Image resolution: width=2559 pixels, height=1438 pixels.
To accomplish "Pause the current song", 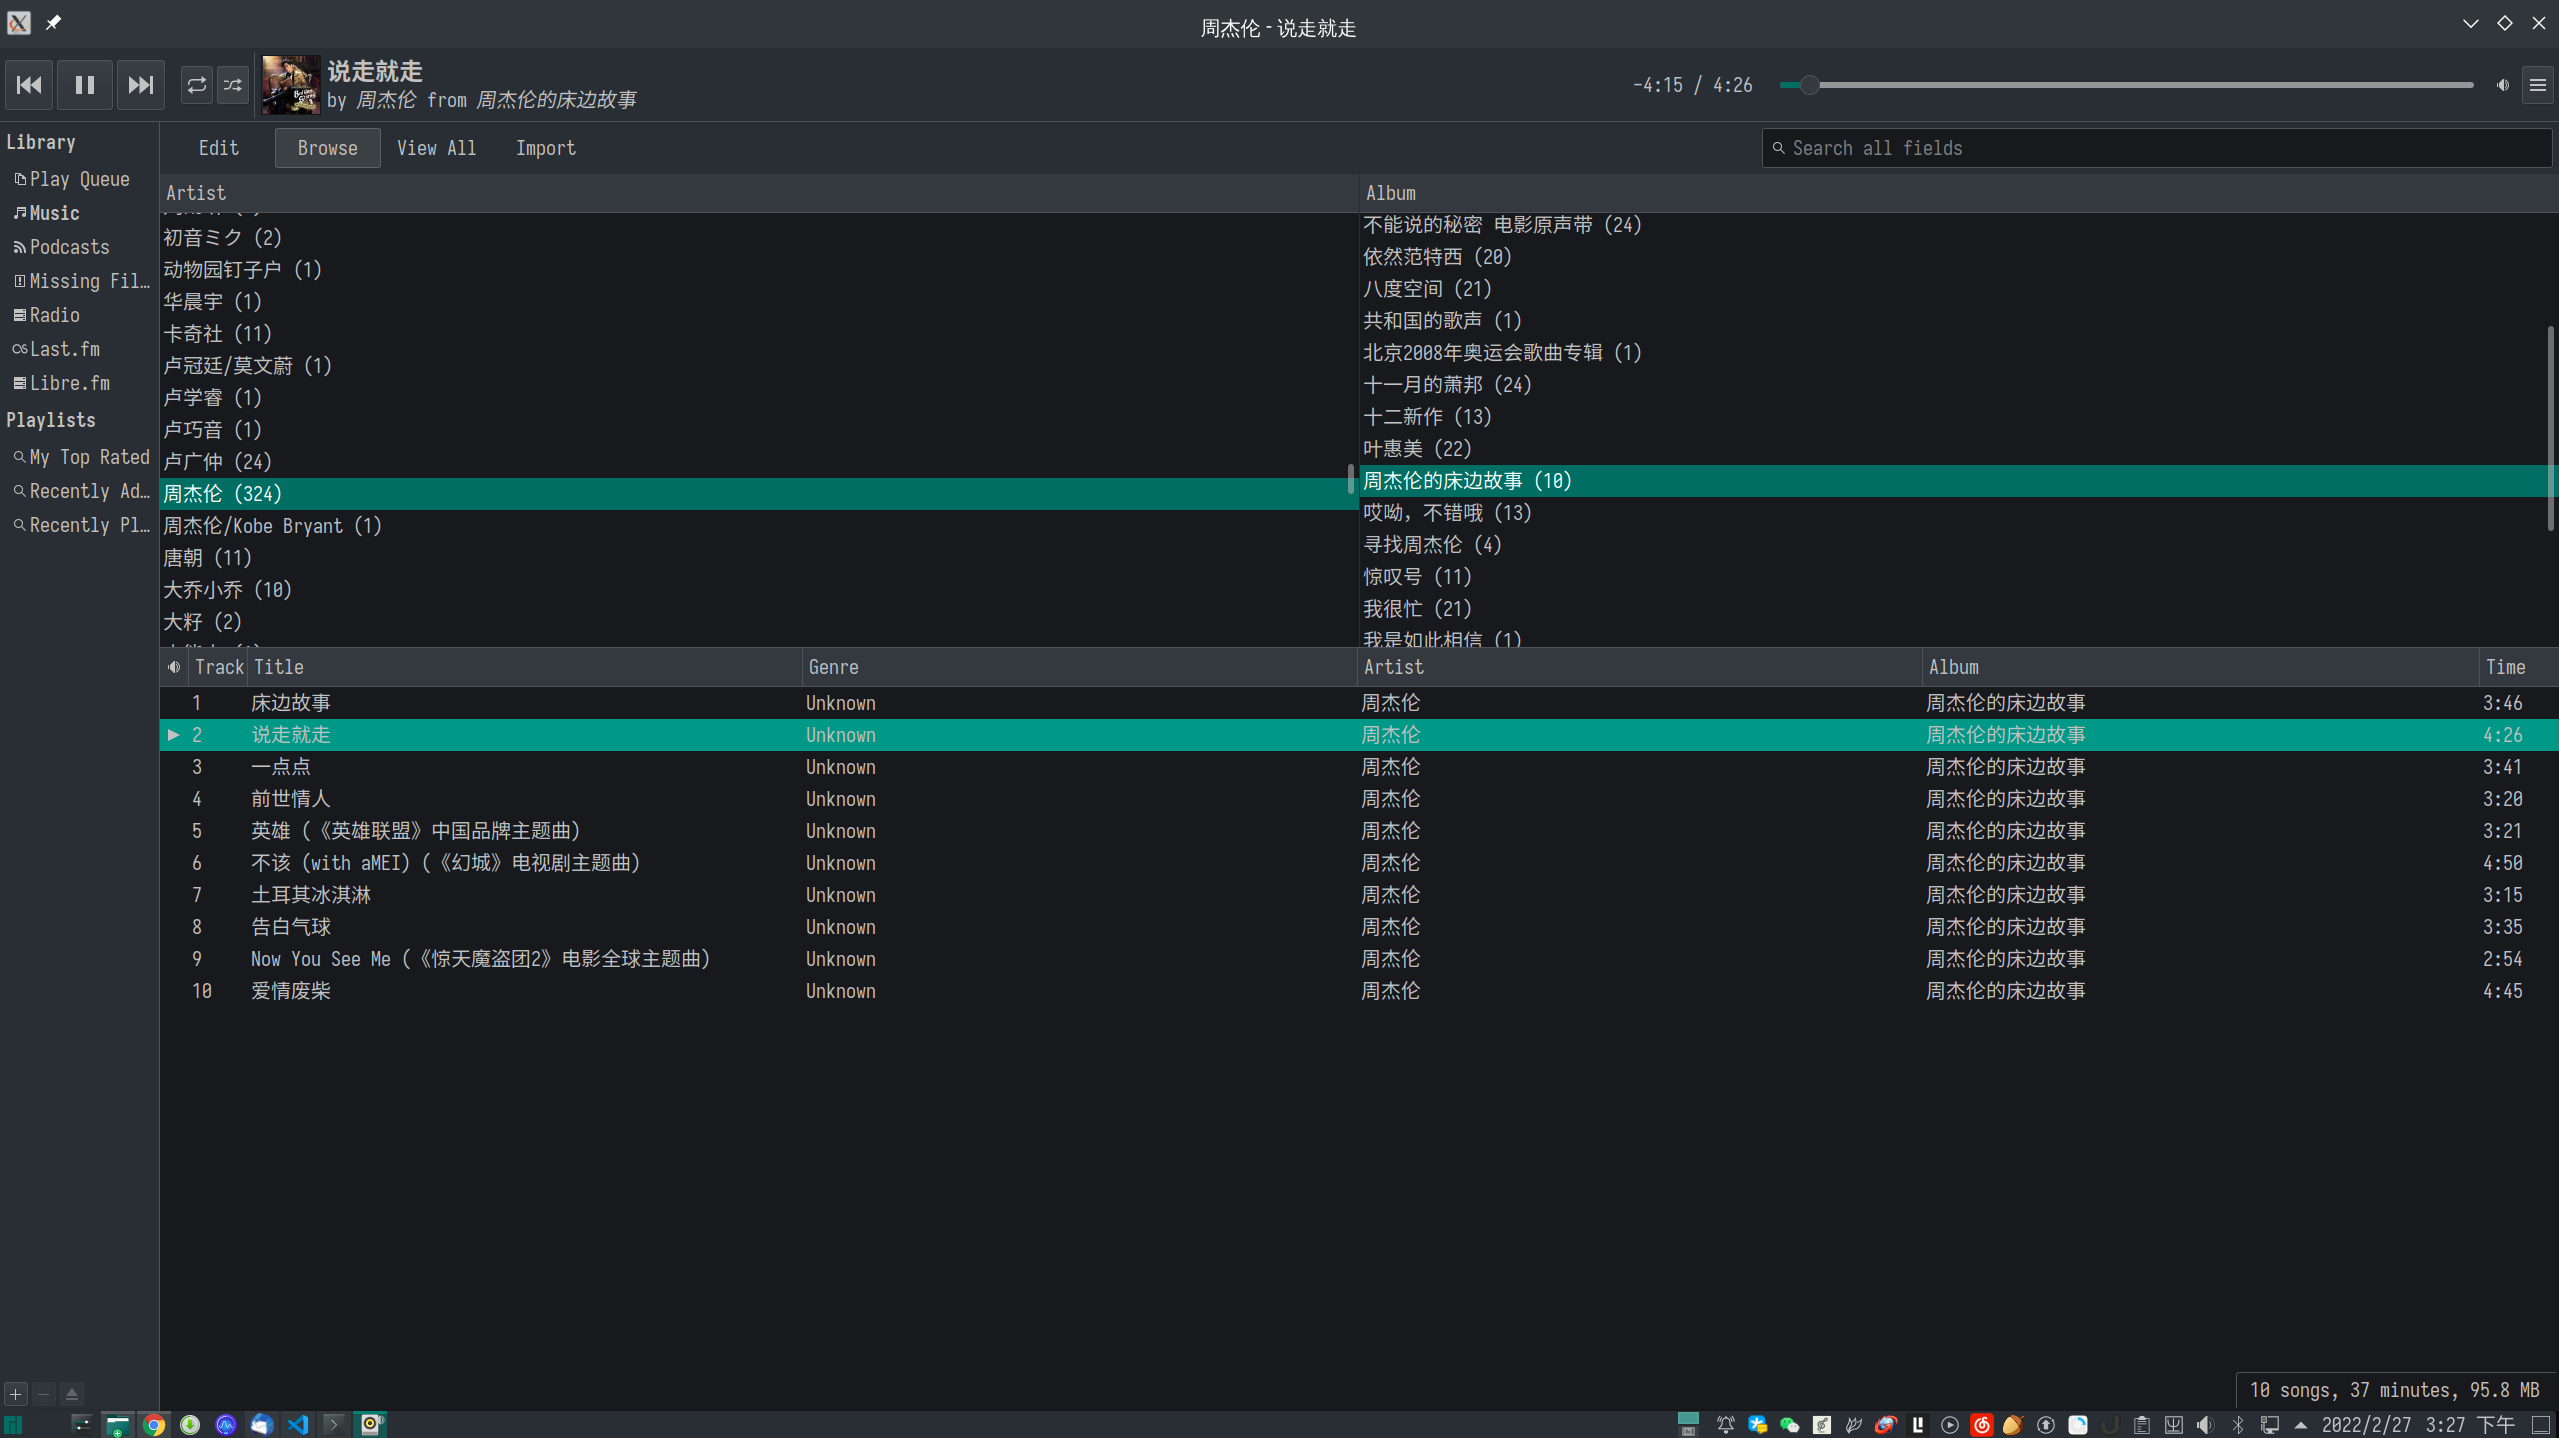I will coord(85,85).
